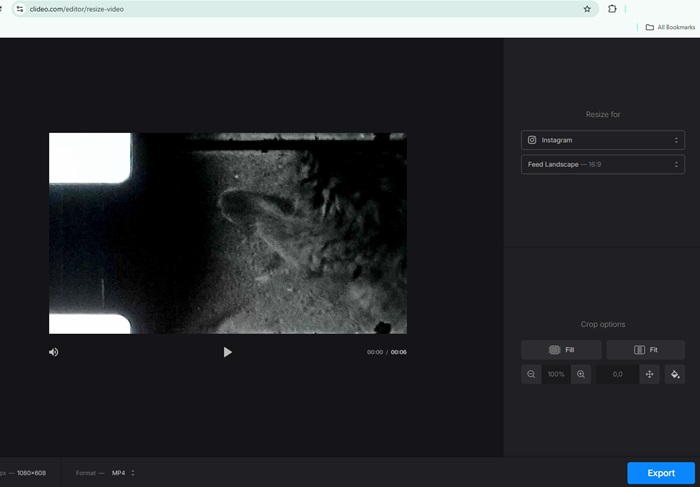Select the Fit crop option
The image size is (700, 487).
tap(646, 350)
